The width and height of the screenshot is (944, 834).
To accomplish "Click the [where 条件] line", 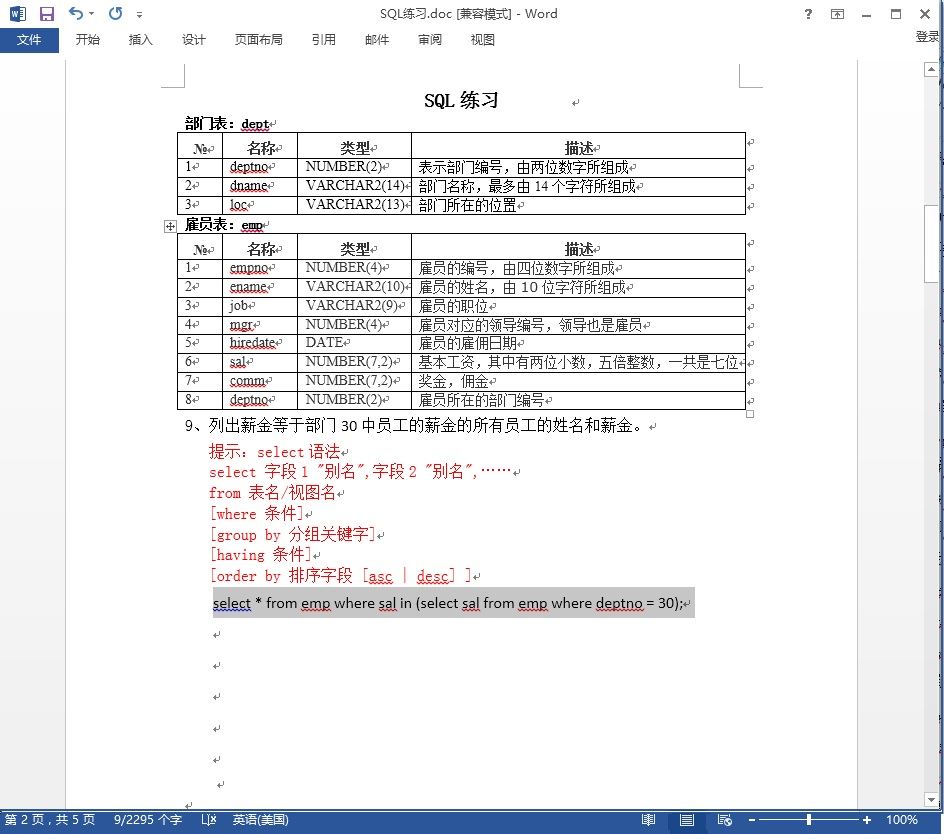I will coord(256,514).
